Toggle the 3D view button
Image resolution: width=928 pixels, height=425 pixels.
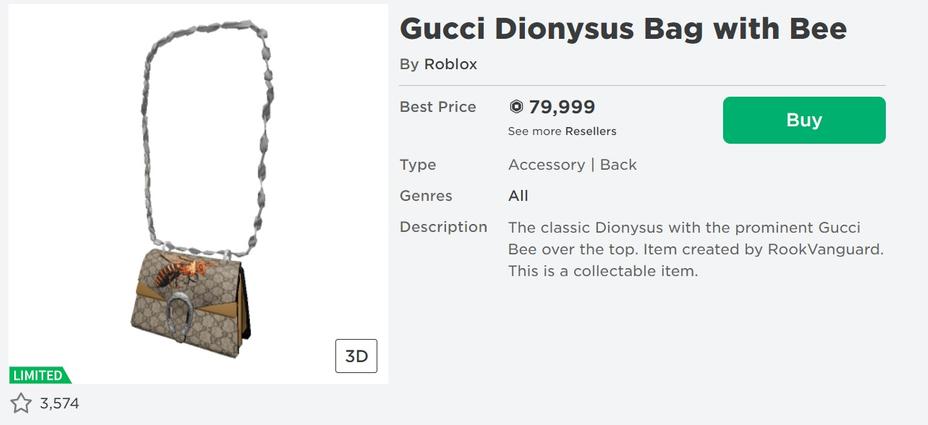click(356, 356)
